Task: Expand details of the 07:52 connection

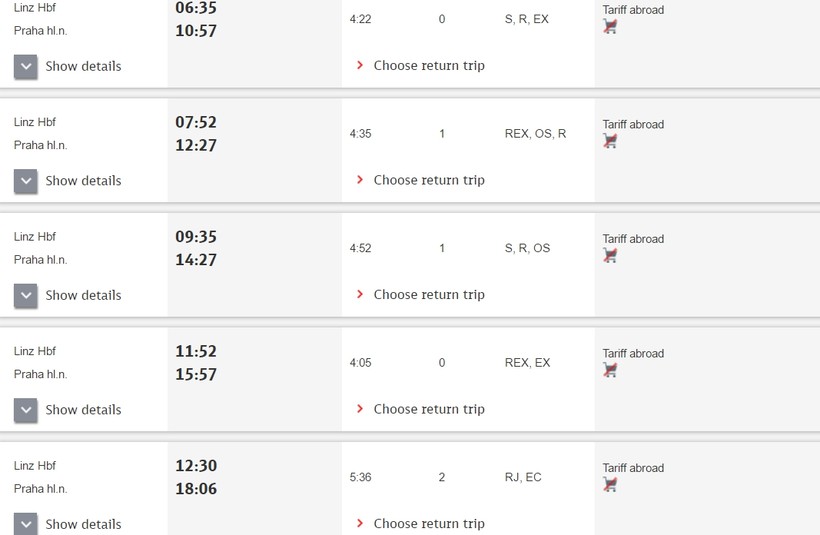Action: pos(26,181)
